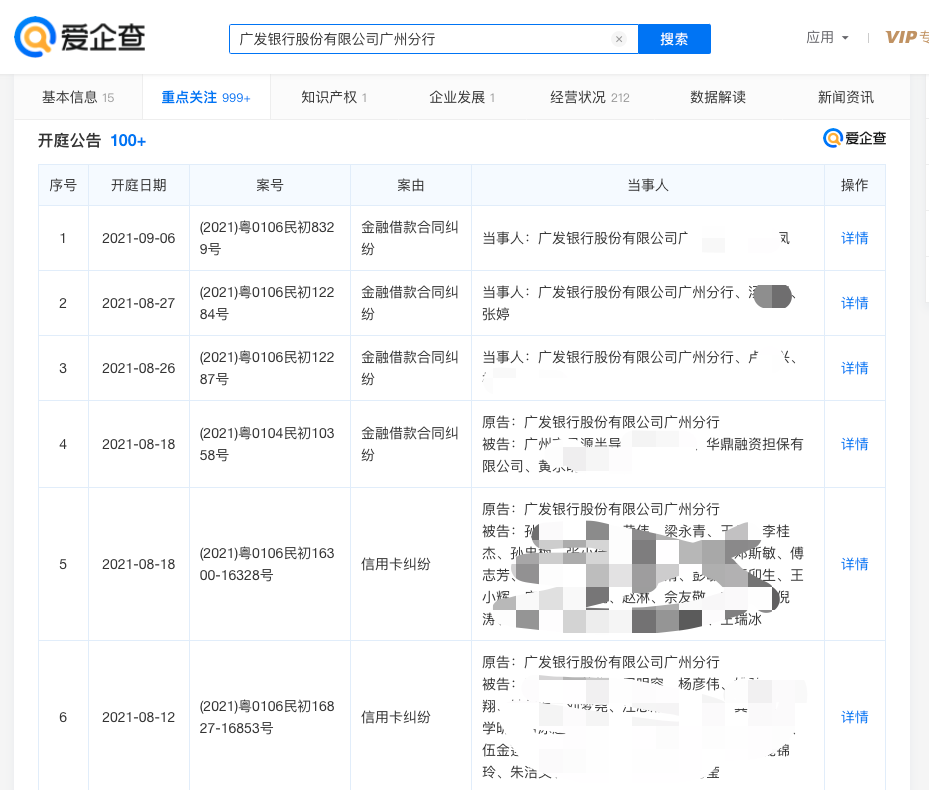View 详情 for case dated 2021-08-27
The height and width of the screenshot is (790, 929).
[x=854, y=303]
